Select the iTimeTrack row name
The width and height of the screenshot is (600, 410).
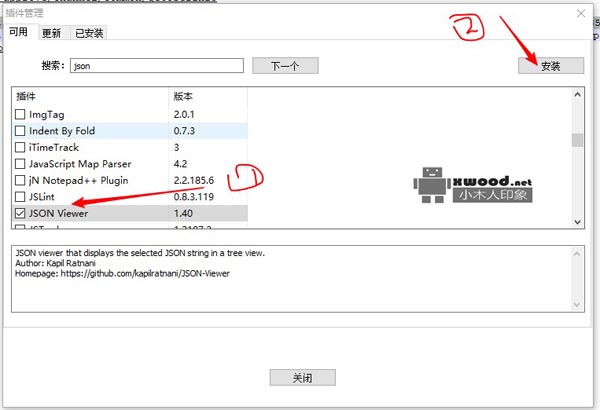pyautogui.click(x=54, y=147)
